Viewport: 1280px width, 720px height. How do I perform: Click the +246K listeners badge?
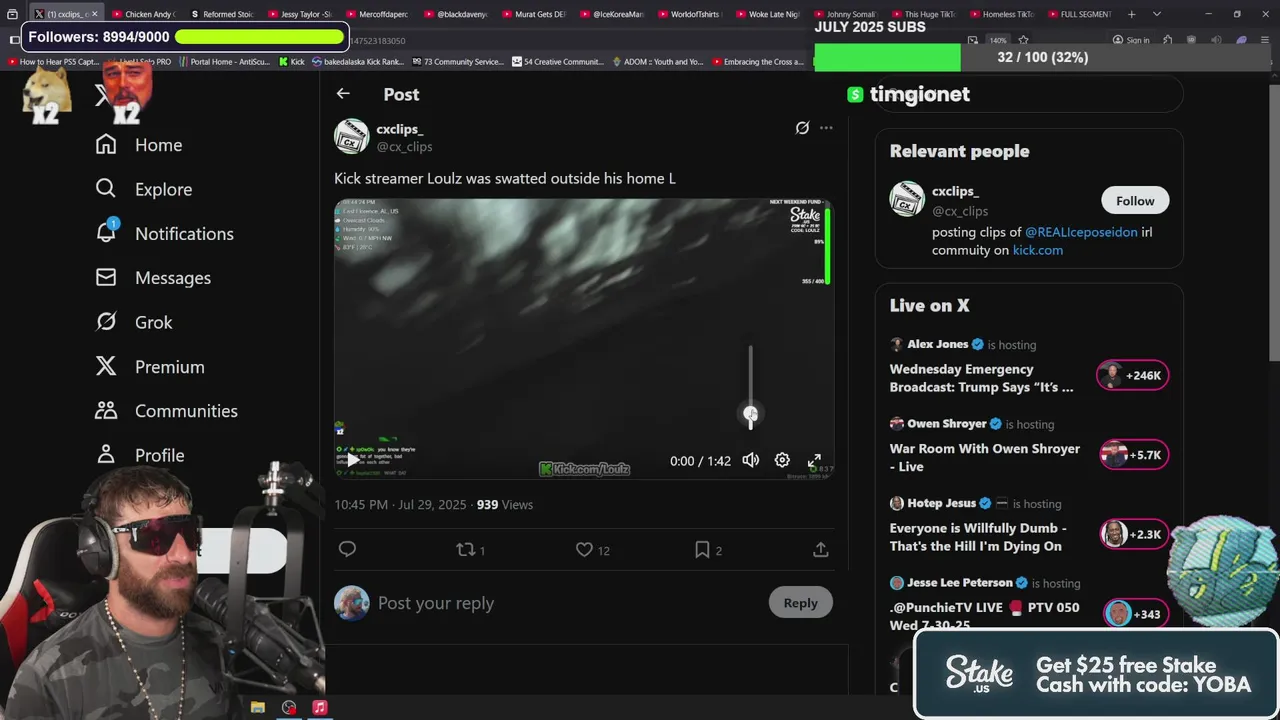coord(1132,375)
